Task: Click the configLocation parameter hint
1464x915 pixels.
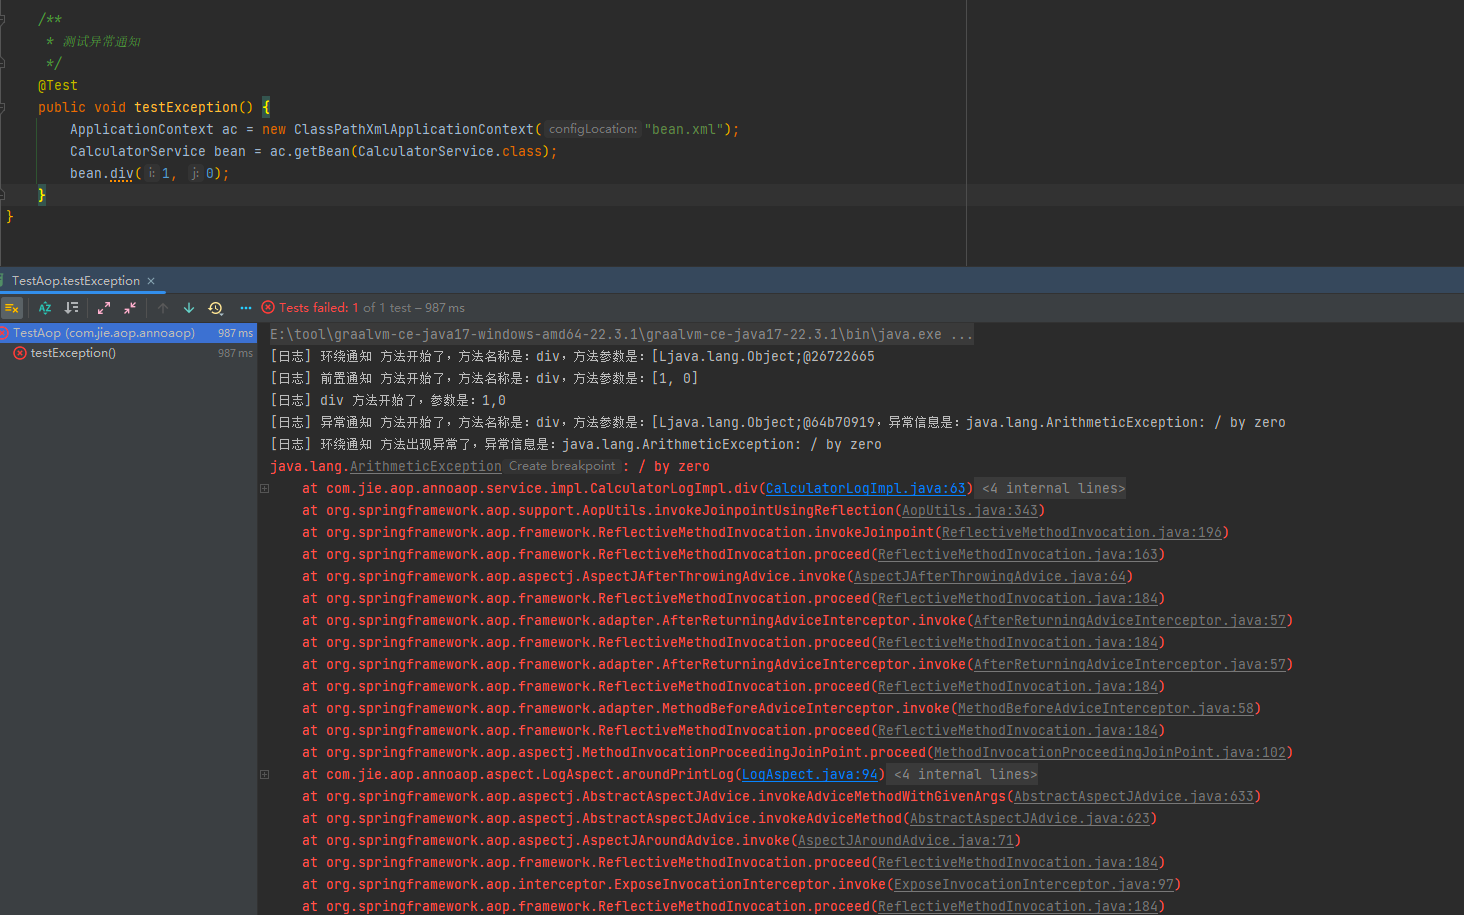Action: [593, 129]
